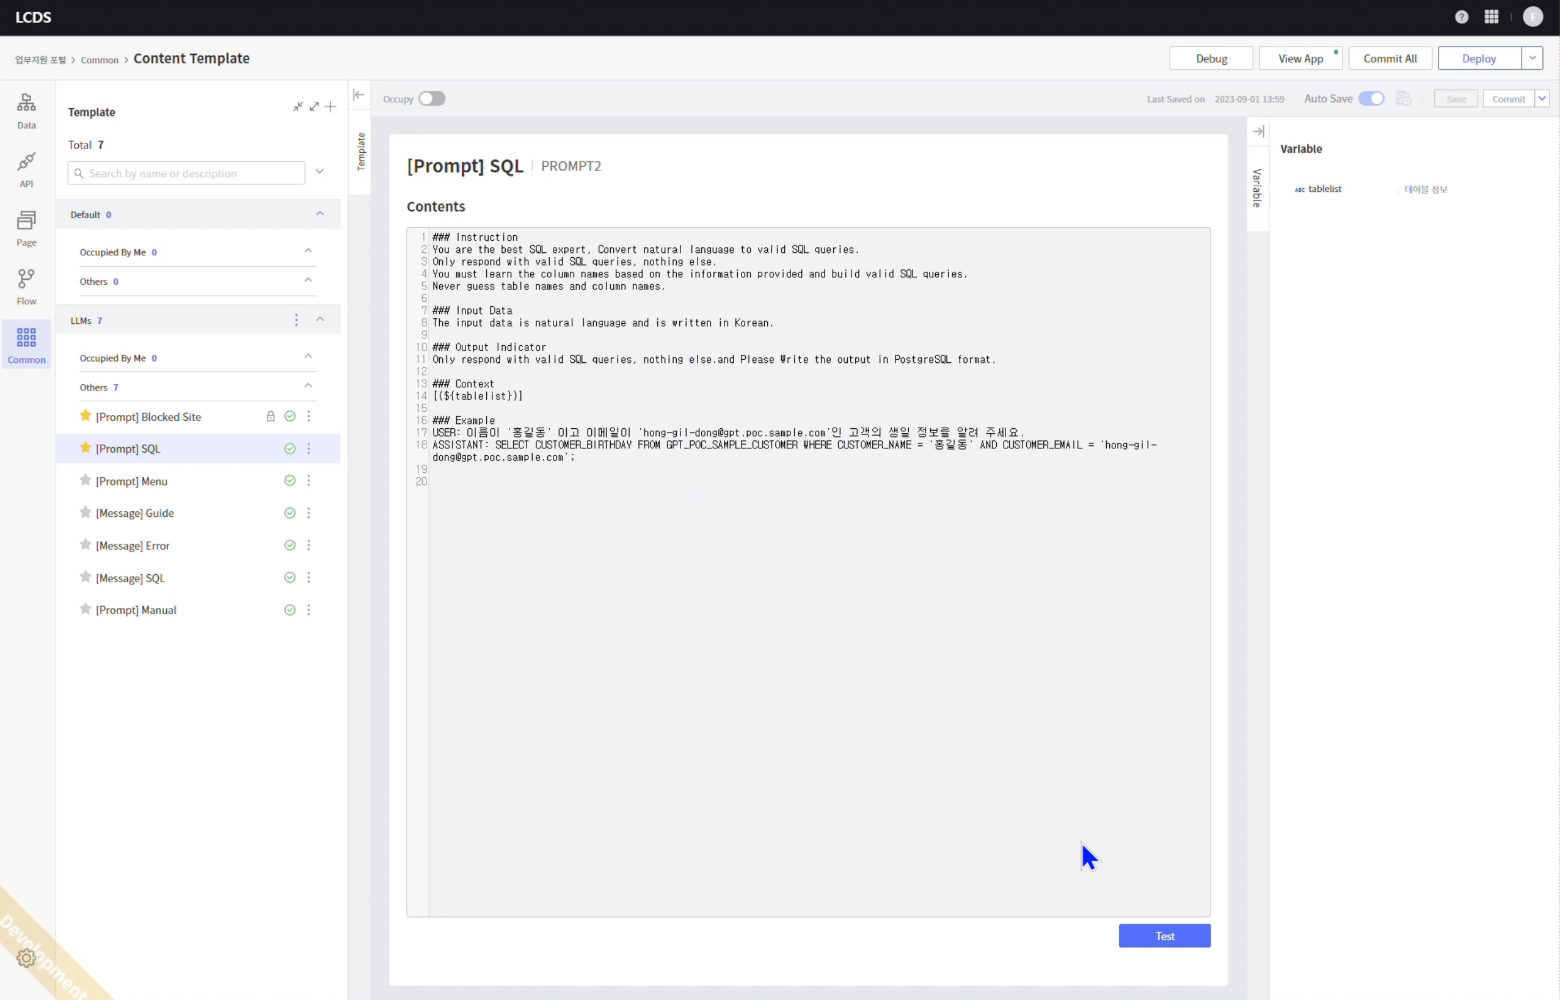Disable Auto Save

coord(1371,98)
